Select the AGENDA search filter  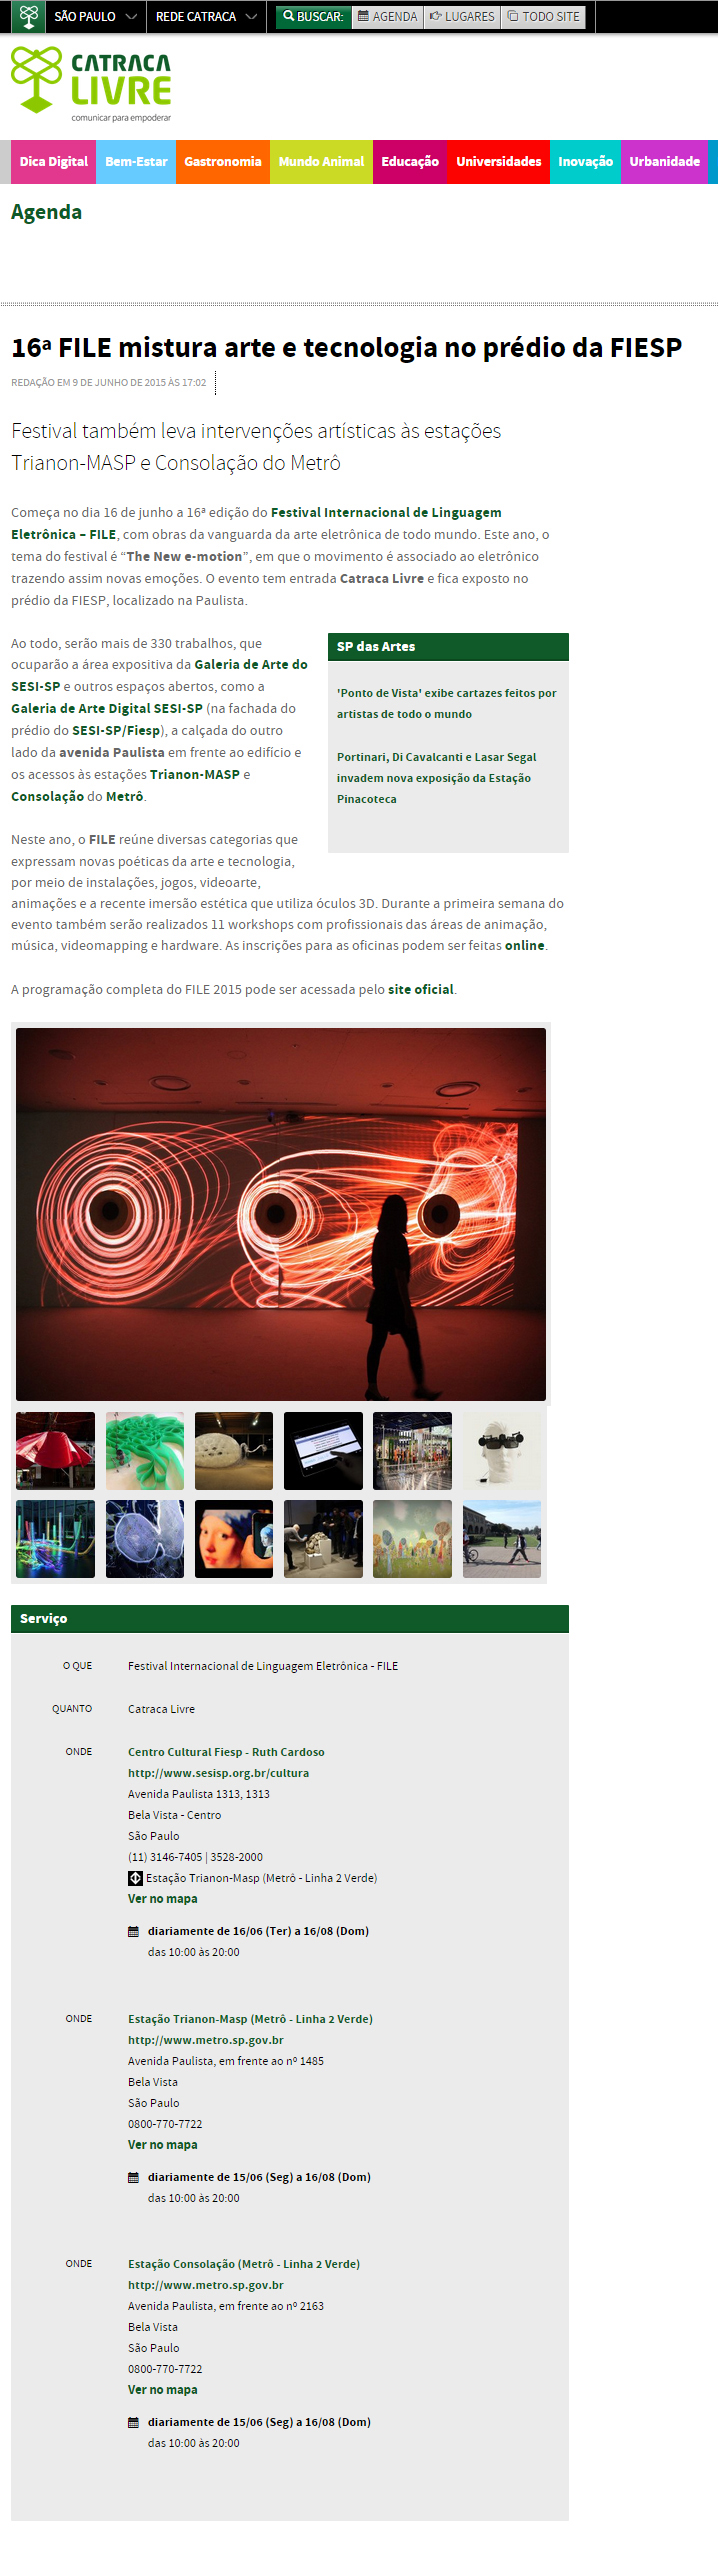point(388,17)
